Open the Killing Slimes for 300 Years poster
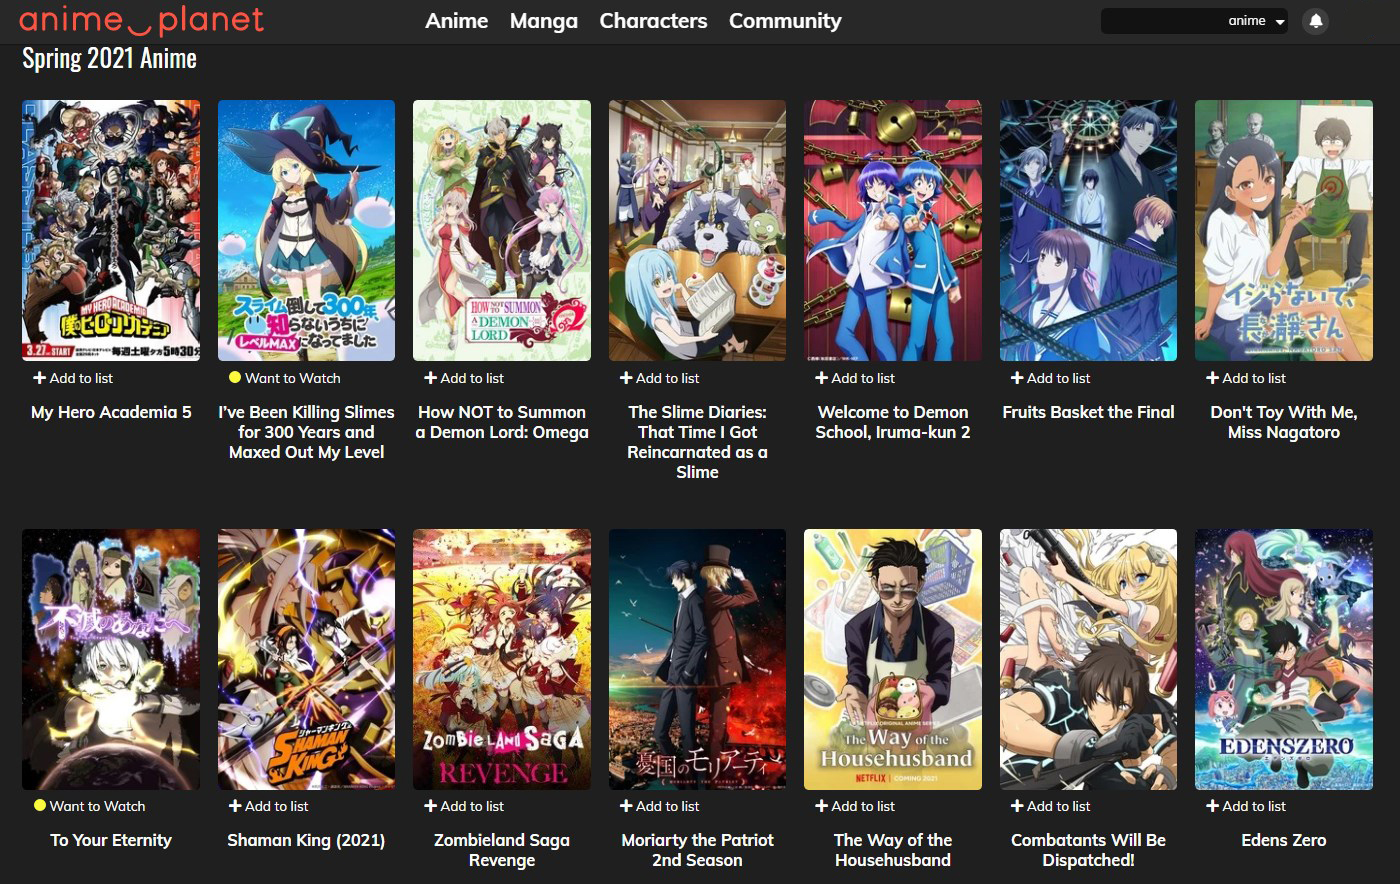 [306, 230]
